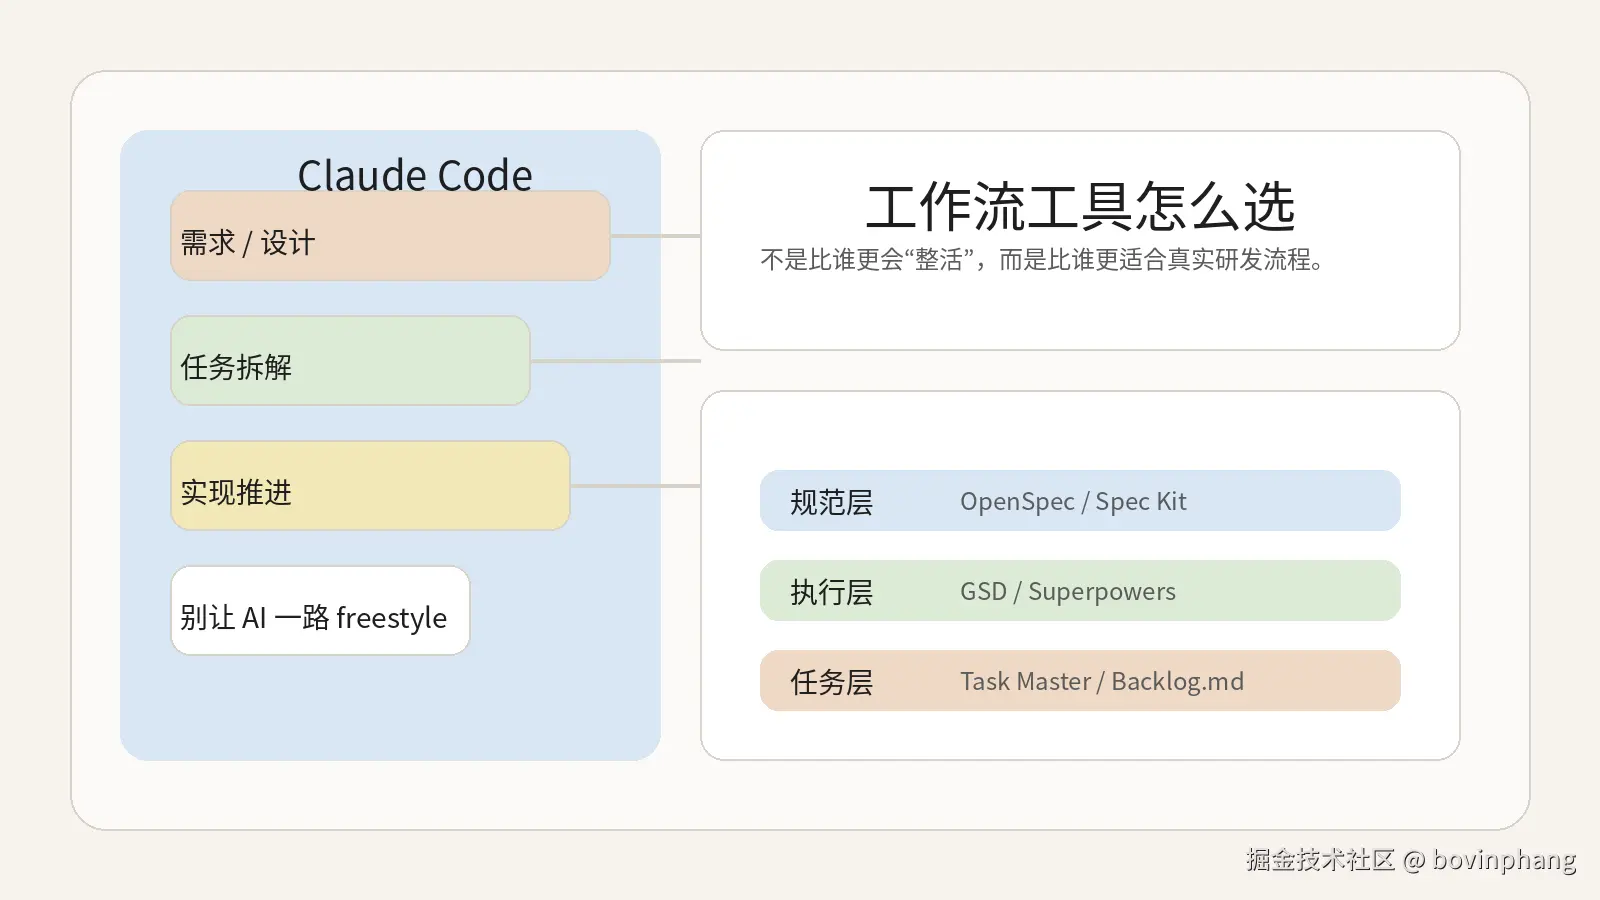Click the subtitle starting with "不是比谁更会"
The width and height of the screenshot is (1600, 900).
1042,260
